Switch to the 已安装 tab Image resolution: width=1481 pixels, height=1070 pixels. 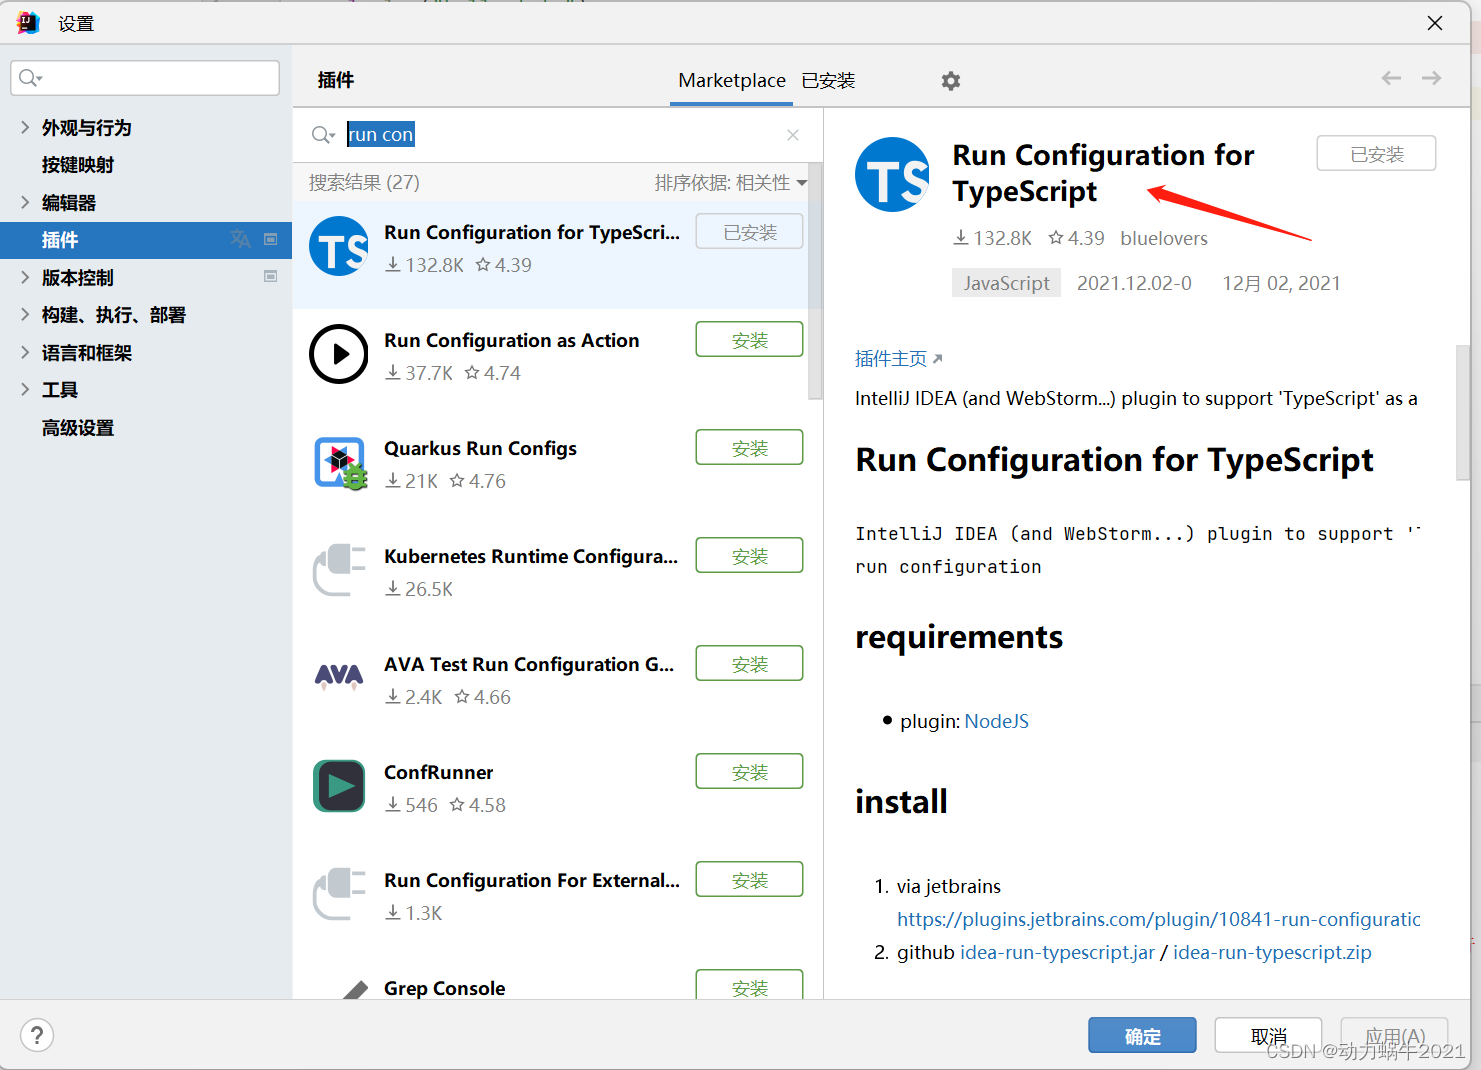(x=828, y=81)
